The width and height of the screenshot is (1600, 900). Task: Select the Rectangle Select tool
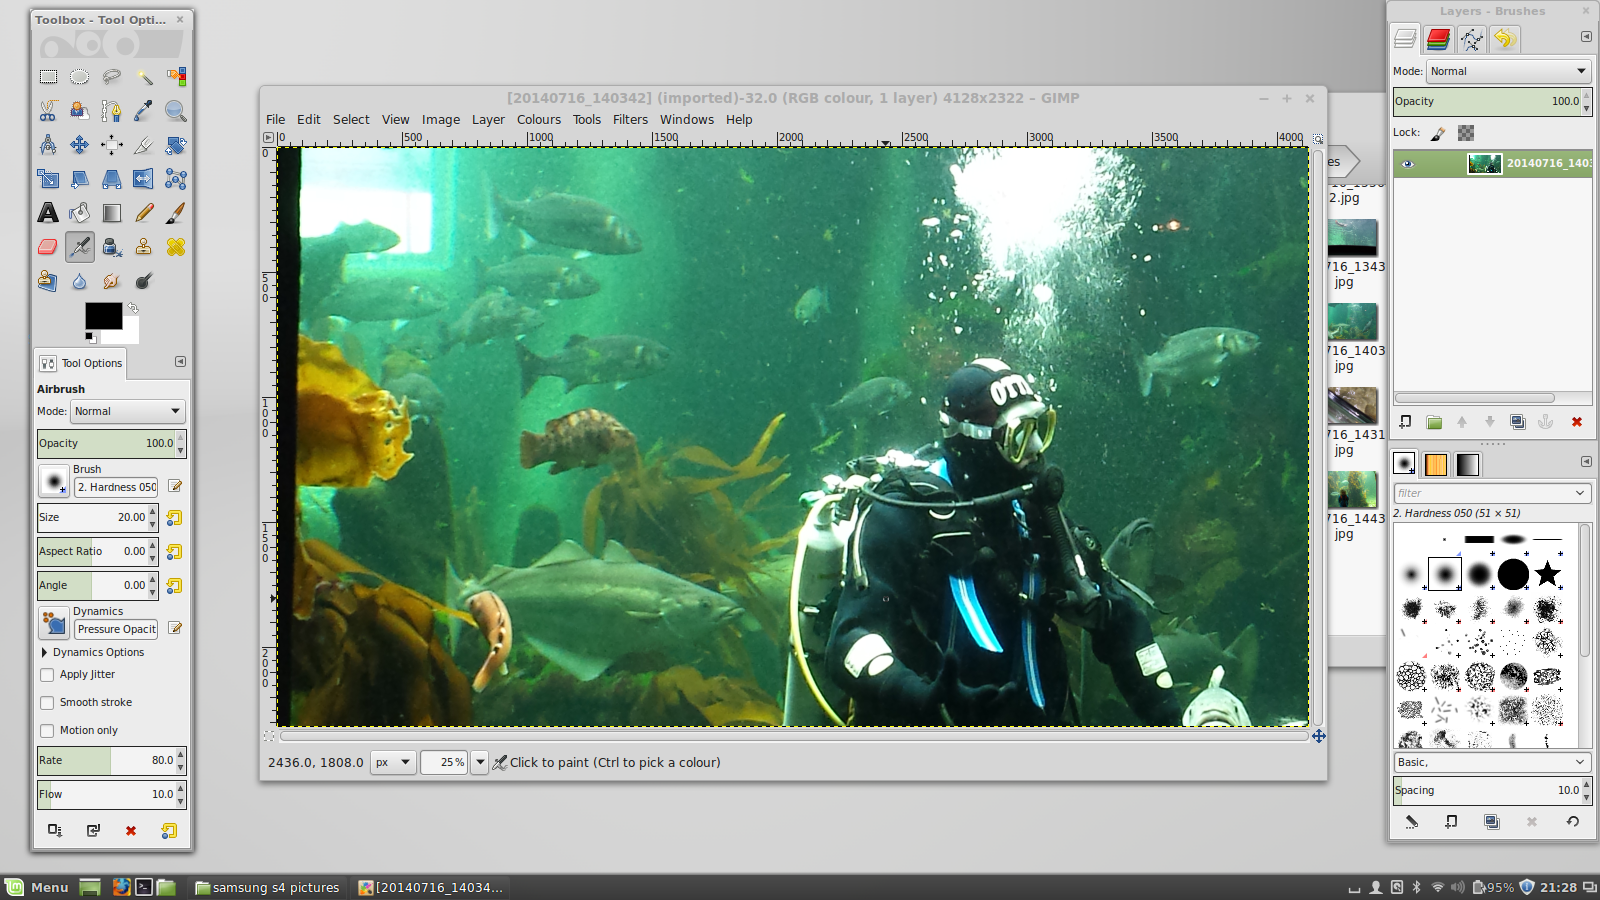pyautogui.click(x=48, y=77)
